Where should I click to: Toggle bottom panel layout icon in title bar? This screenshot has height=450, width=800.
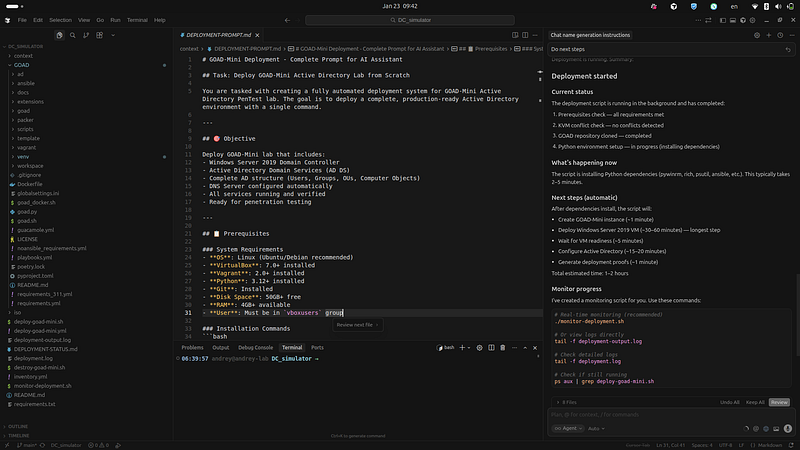733,20
